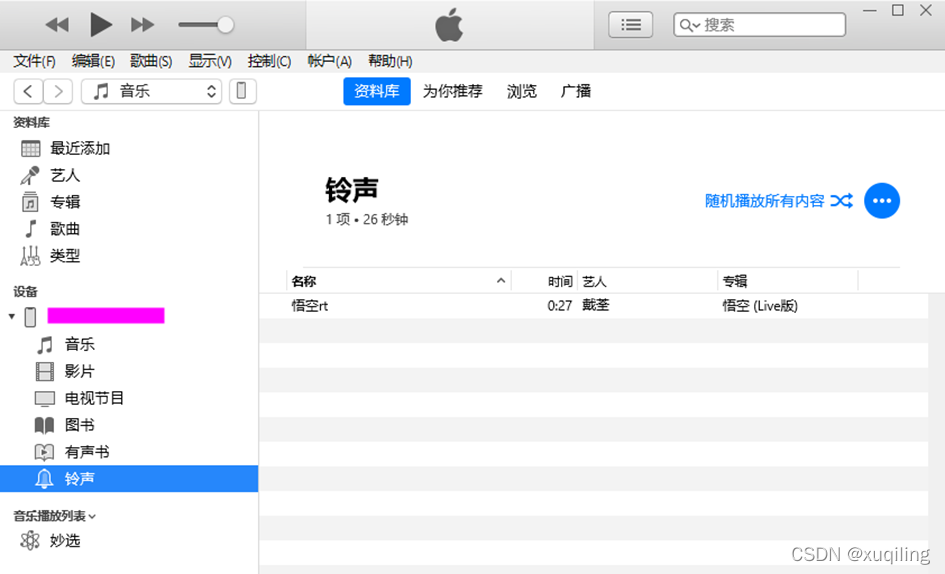
Task: Click the rewind previous track button
Action: [57, 25]
